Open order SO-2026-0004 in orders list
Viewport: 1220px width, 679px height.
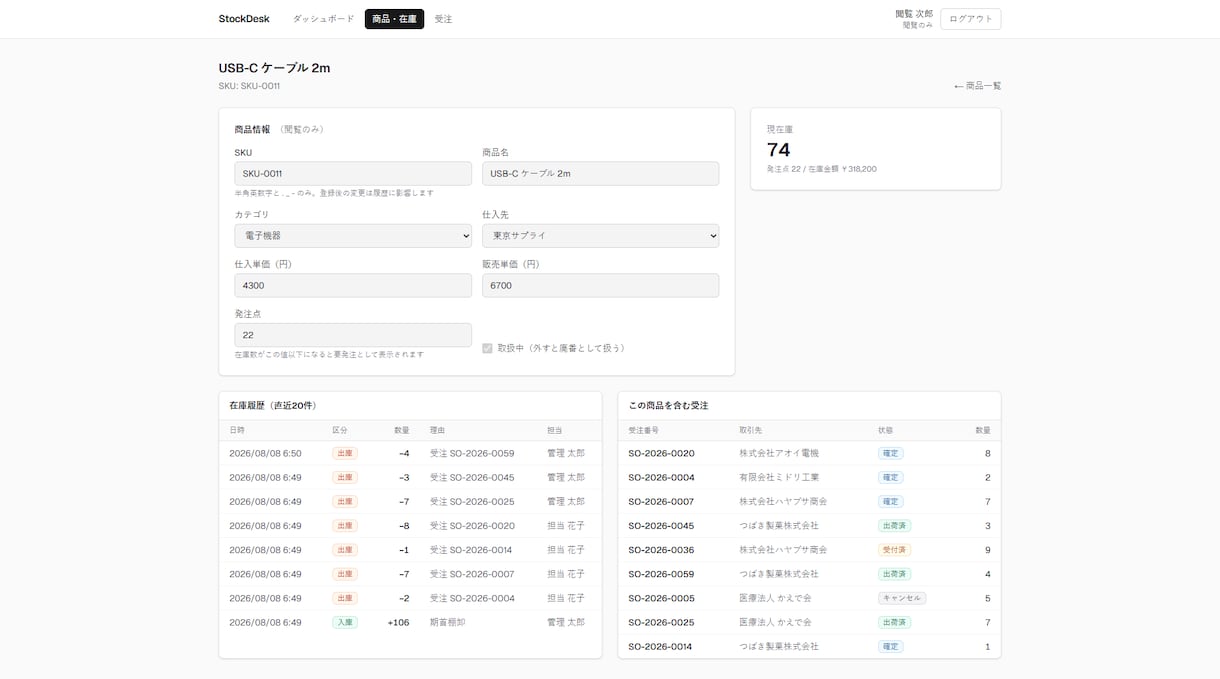click(661, 477)
